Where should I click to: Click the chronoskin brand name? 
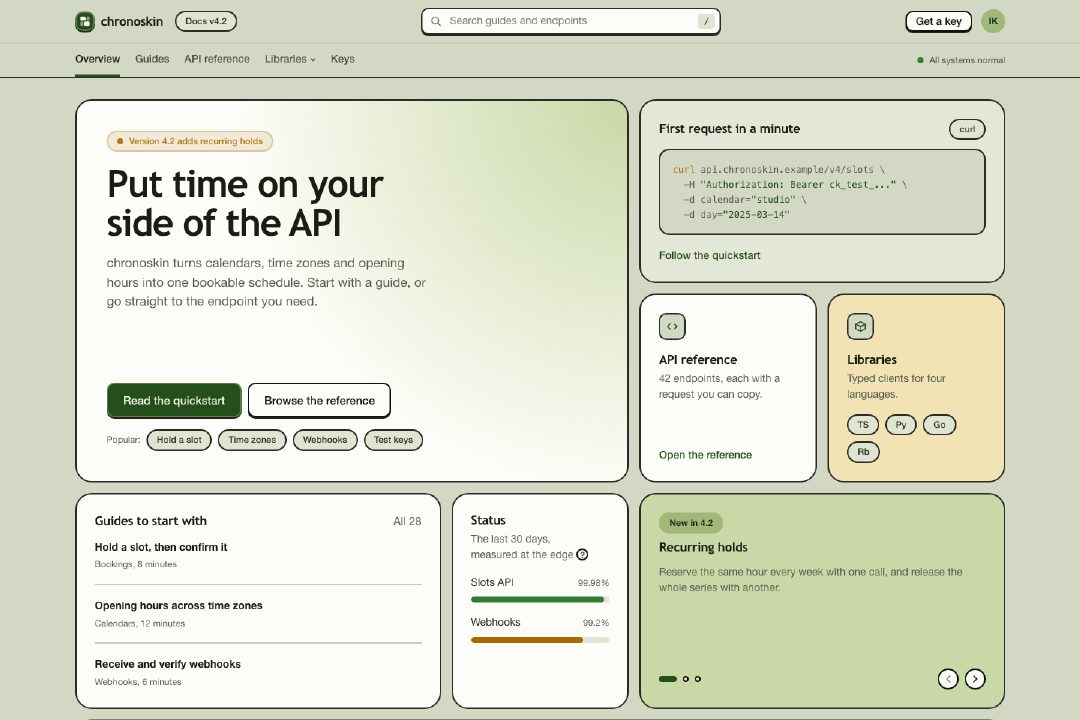pyautogui.click(x=132, y=21)
